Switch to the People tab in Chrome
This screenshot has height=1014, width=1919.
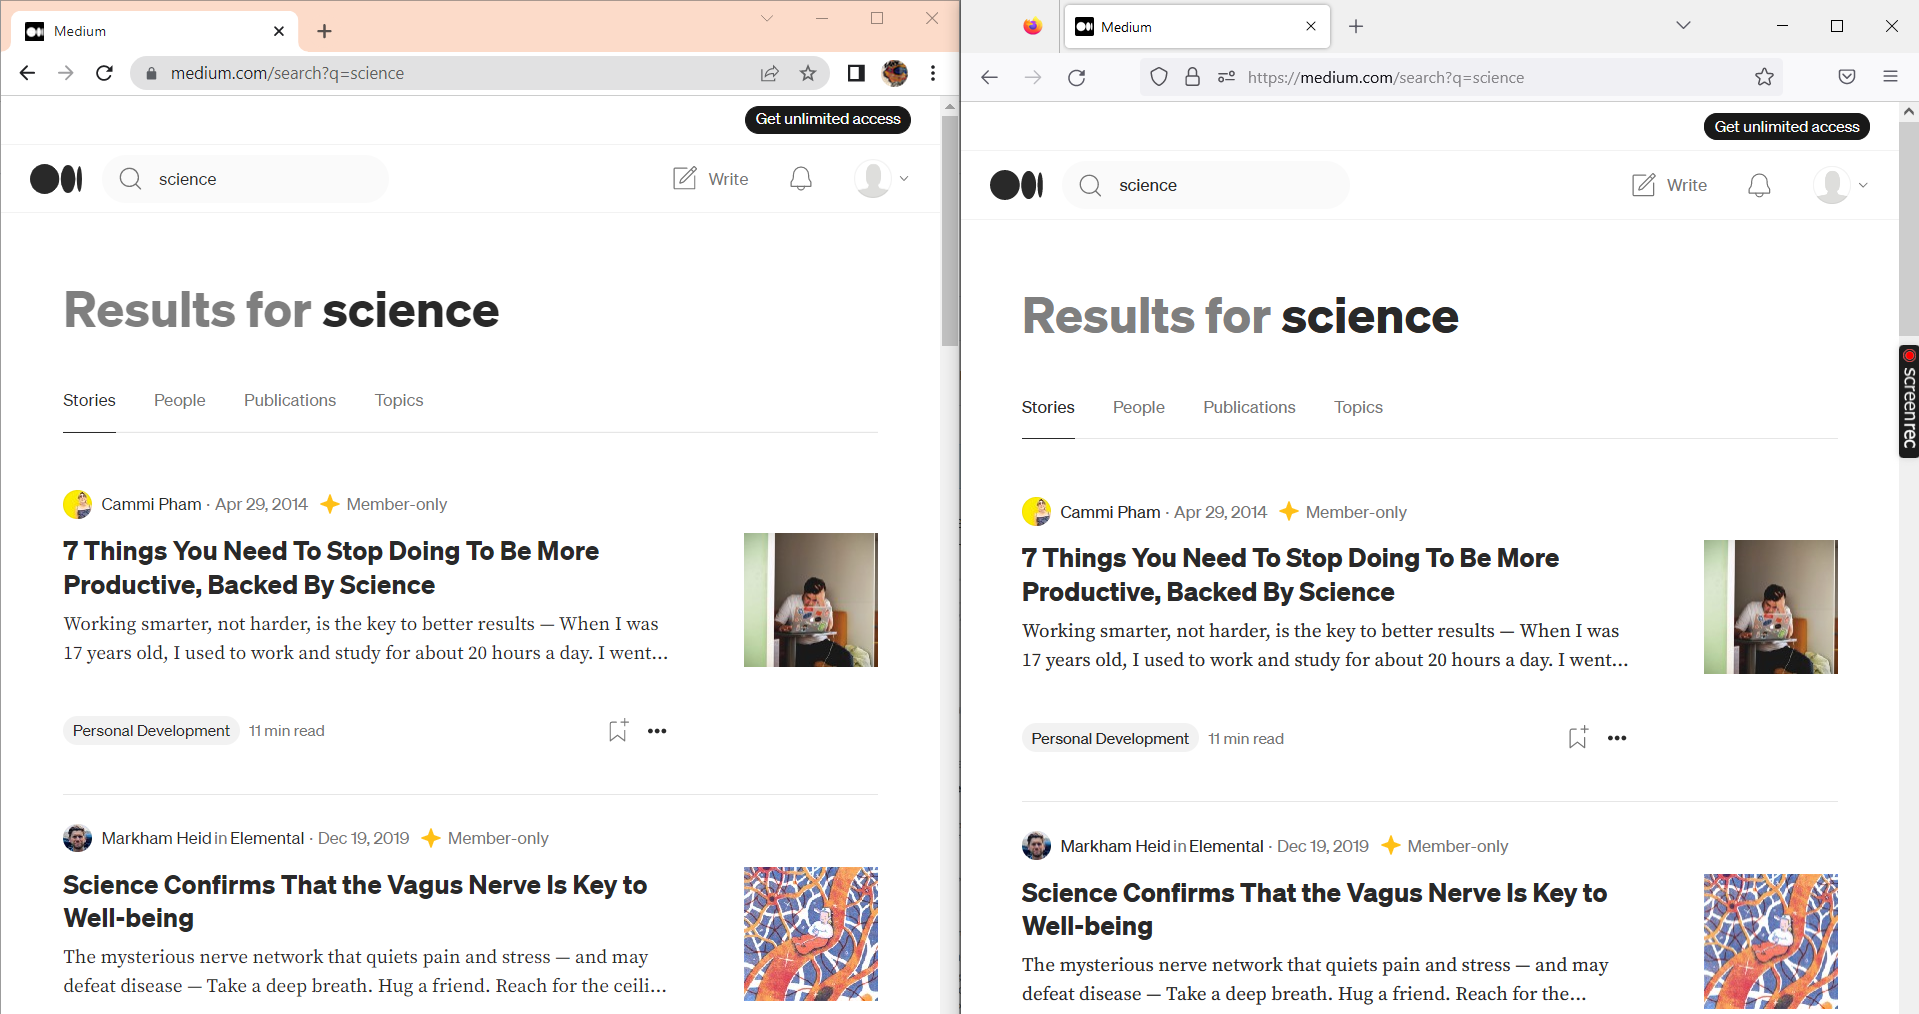[x=179, y=400]
